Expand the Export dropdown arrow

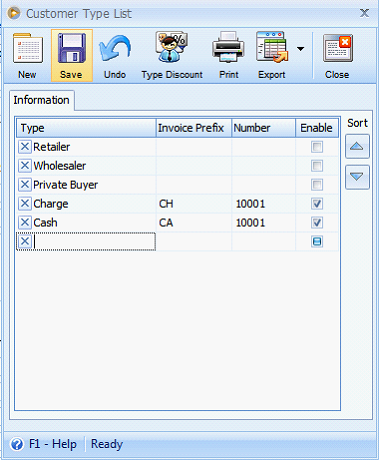point(300,49)
